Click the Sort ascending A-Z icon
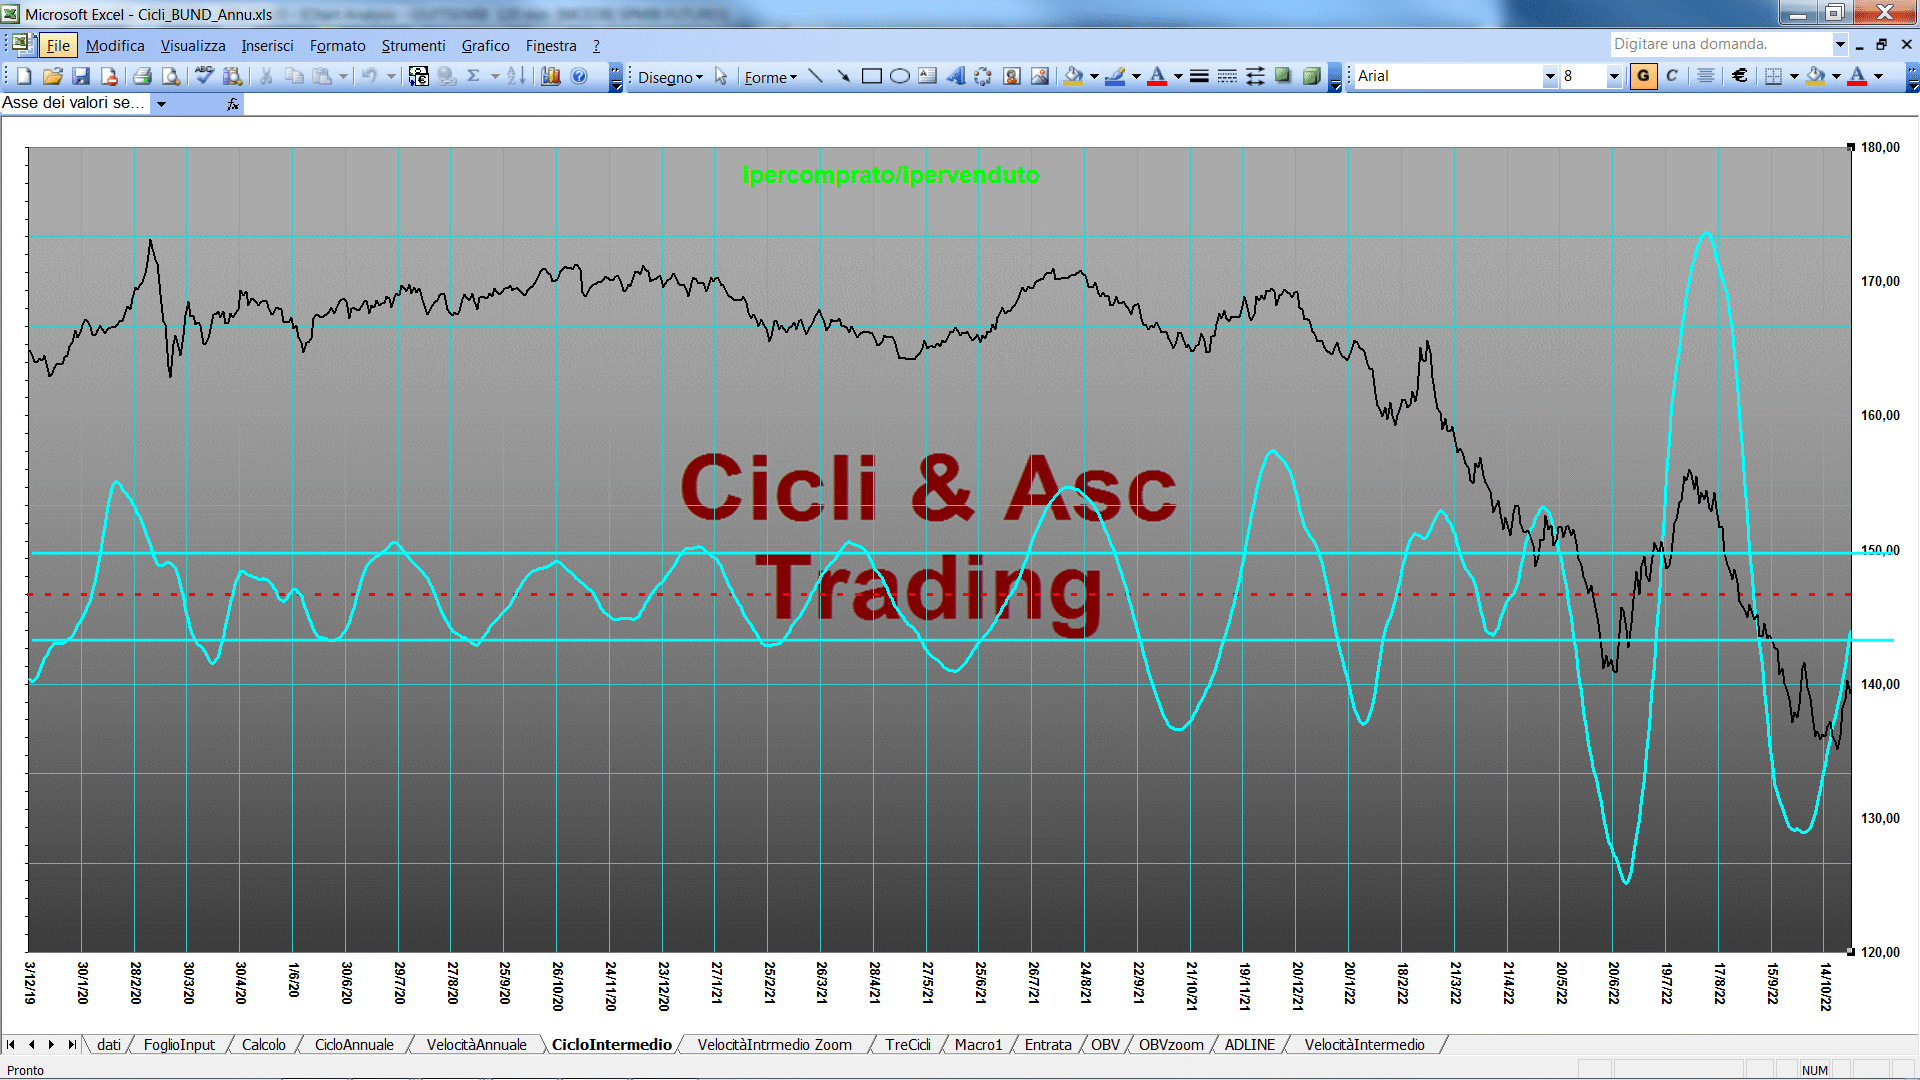The image size is (1920, 1080). (x=516, y=76)
